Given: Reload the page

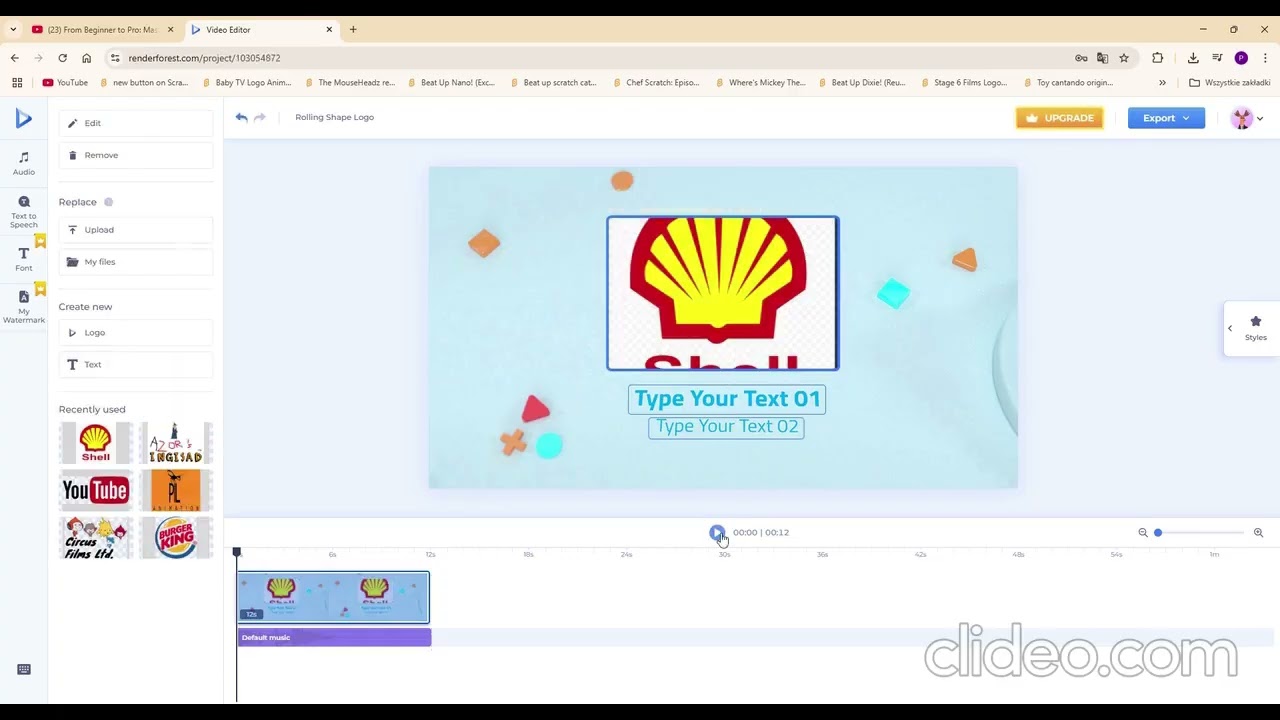Looking at the screenshot, I should pyautogui.click(x=63, y=58).
